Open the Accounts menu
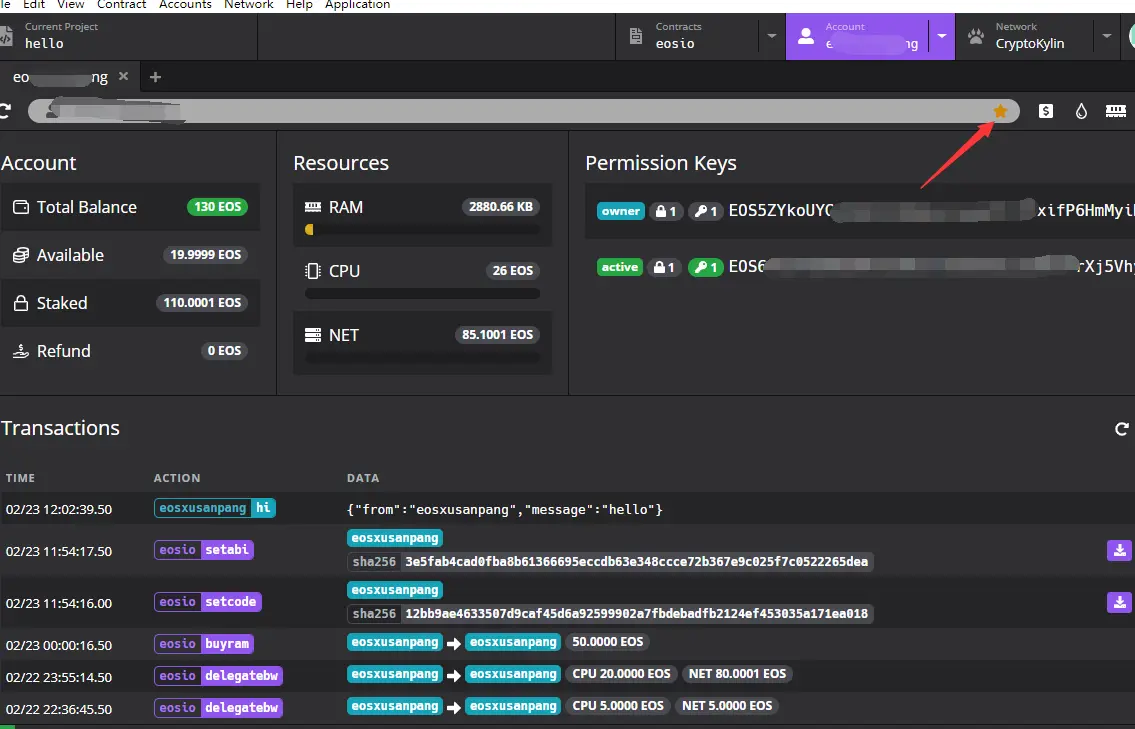Viewport: 1135px width, 729px height. (x=185, y=4)
